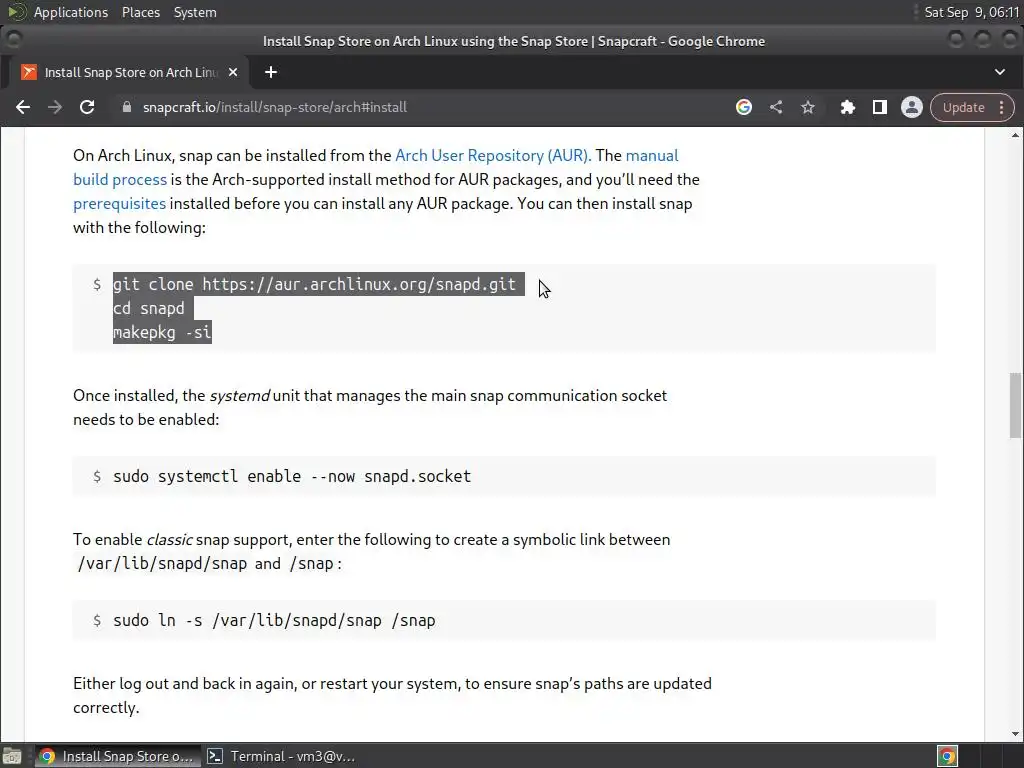This screenshot has width=1024, height=768.
Task: Click the scrollbar down arrow
Action: 1015,734
